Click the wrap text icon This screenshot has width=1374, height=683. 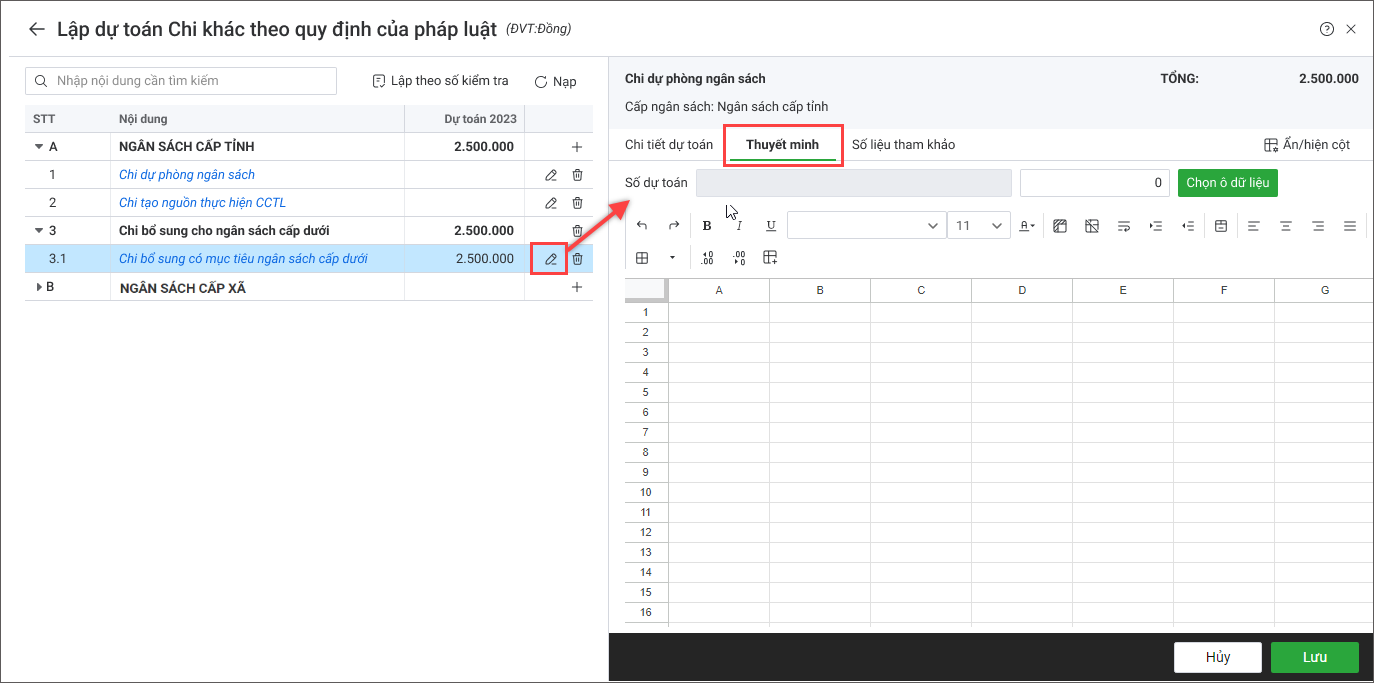coord(1124,226)
